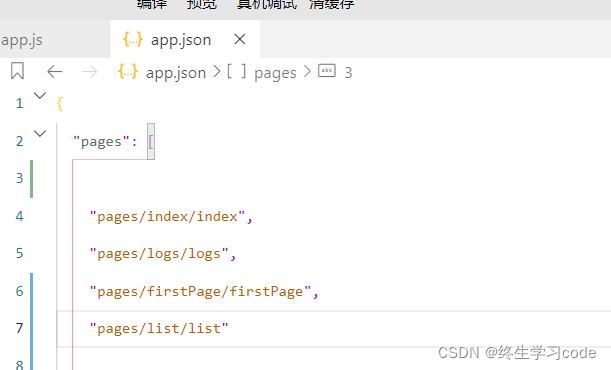The height and width of the screenshot is (370, 611).
Task: Click the array bracket icon before pages breadcrumb
Action: click(236, 72)
